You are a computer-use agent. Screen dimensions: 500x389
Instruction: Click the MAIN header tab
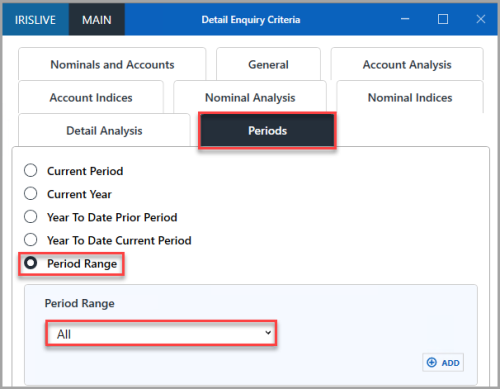(97, 19)
